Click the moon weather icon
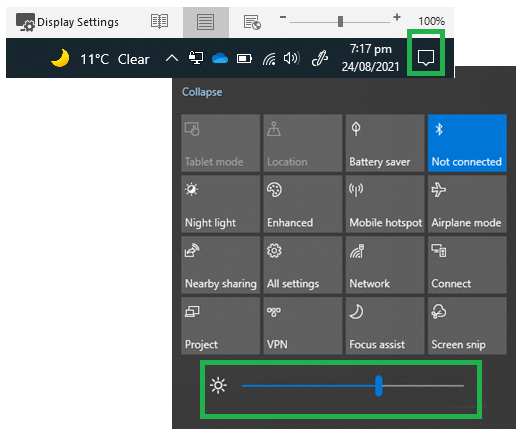 (60, 58)
